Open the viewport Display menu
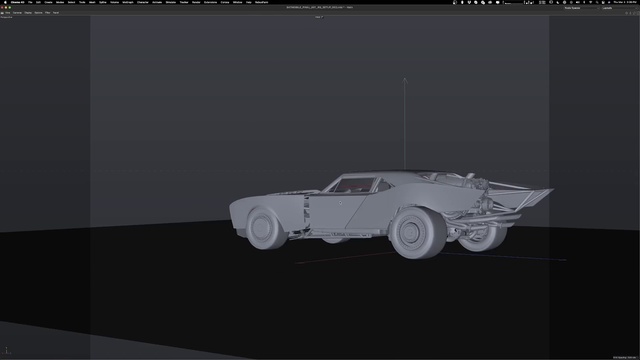This screenshot has width=640, height=360. tap(28, 13)
